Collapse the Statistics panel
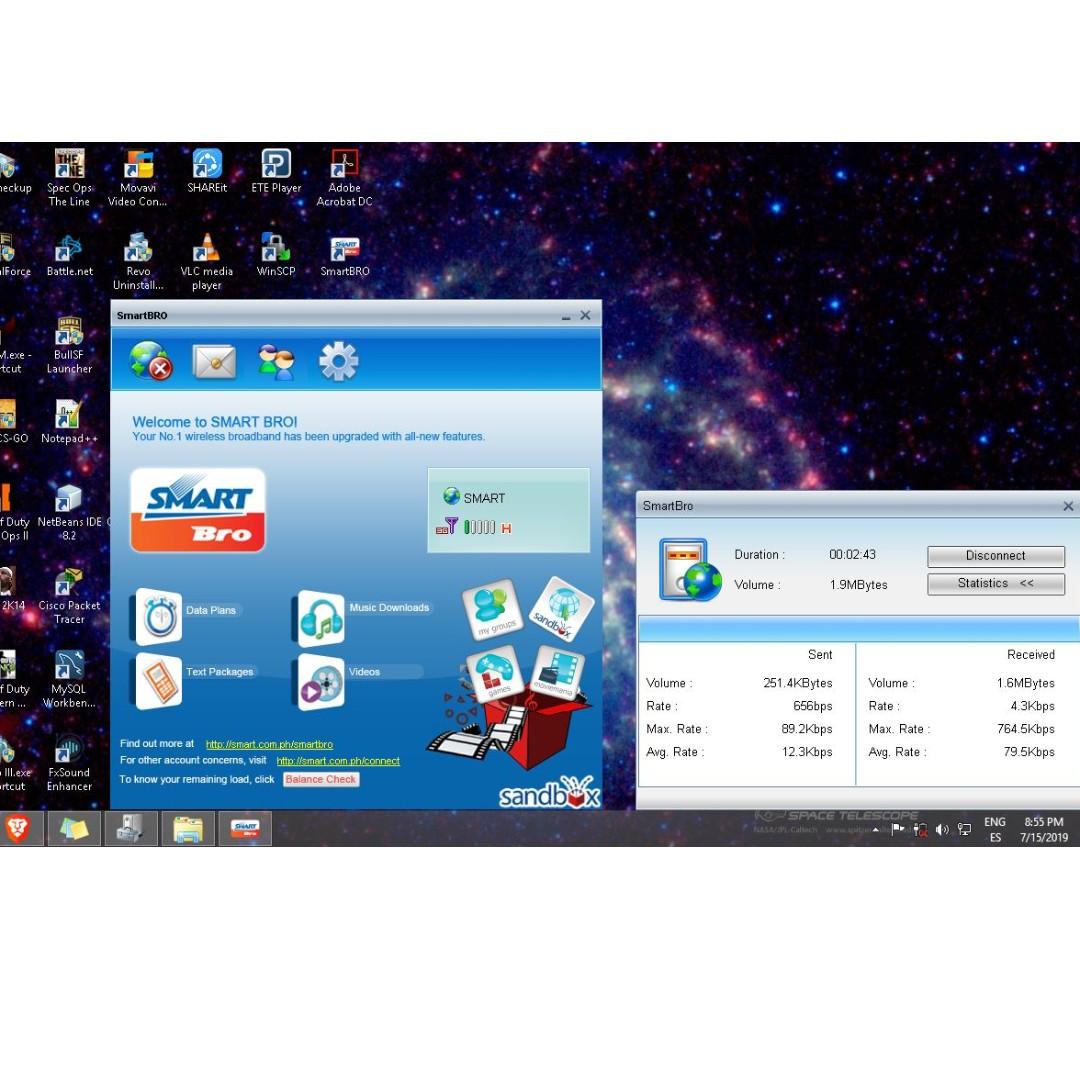1080x1080 pixels. [x=995, y=584]
